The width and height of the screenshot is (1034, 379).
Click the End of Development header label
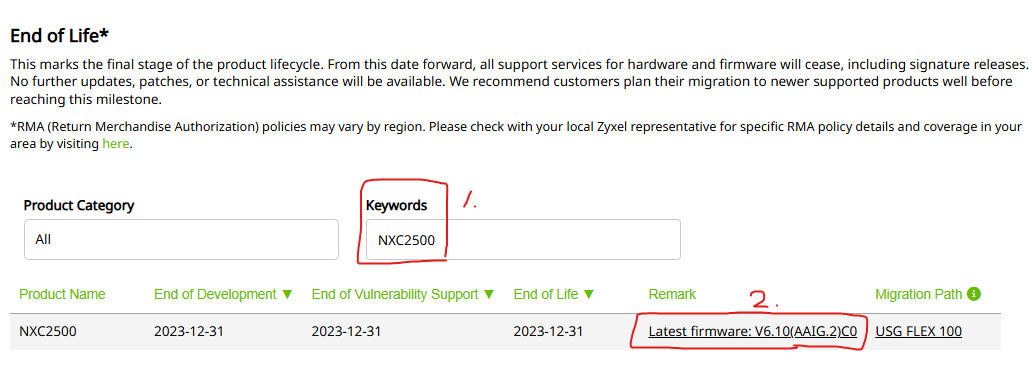(x=215, y=294)
